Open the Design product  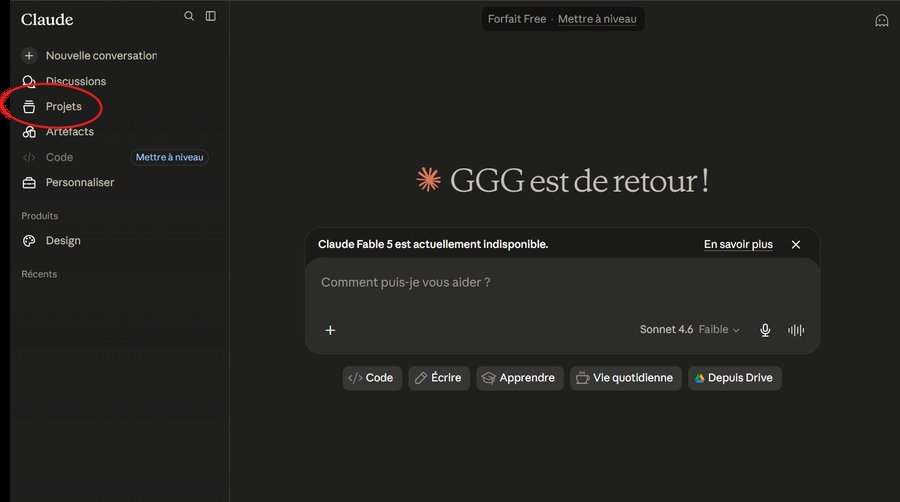(x=63, y=241)
